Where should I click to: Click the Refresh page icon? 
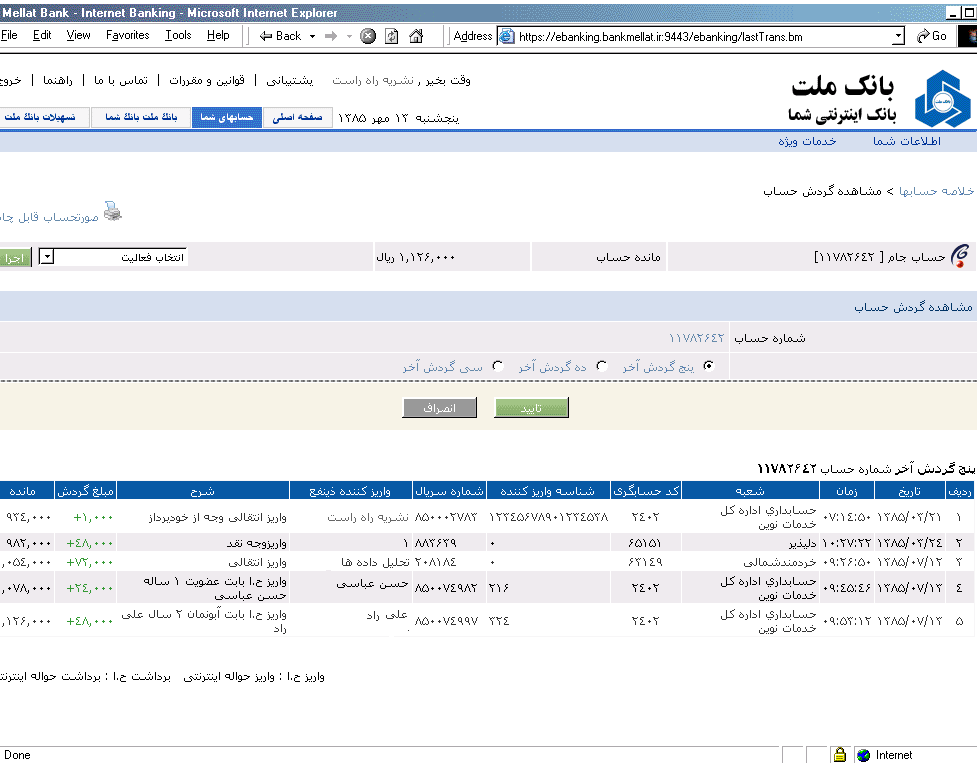(x=392, y=36)
